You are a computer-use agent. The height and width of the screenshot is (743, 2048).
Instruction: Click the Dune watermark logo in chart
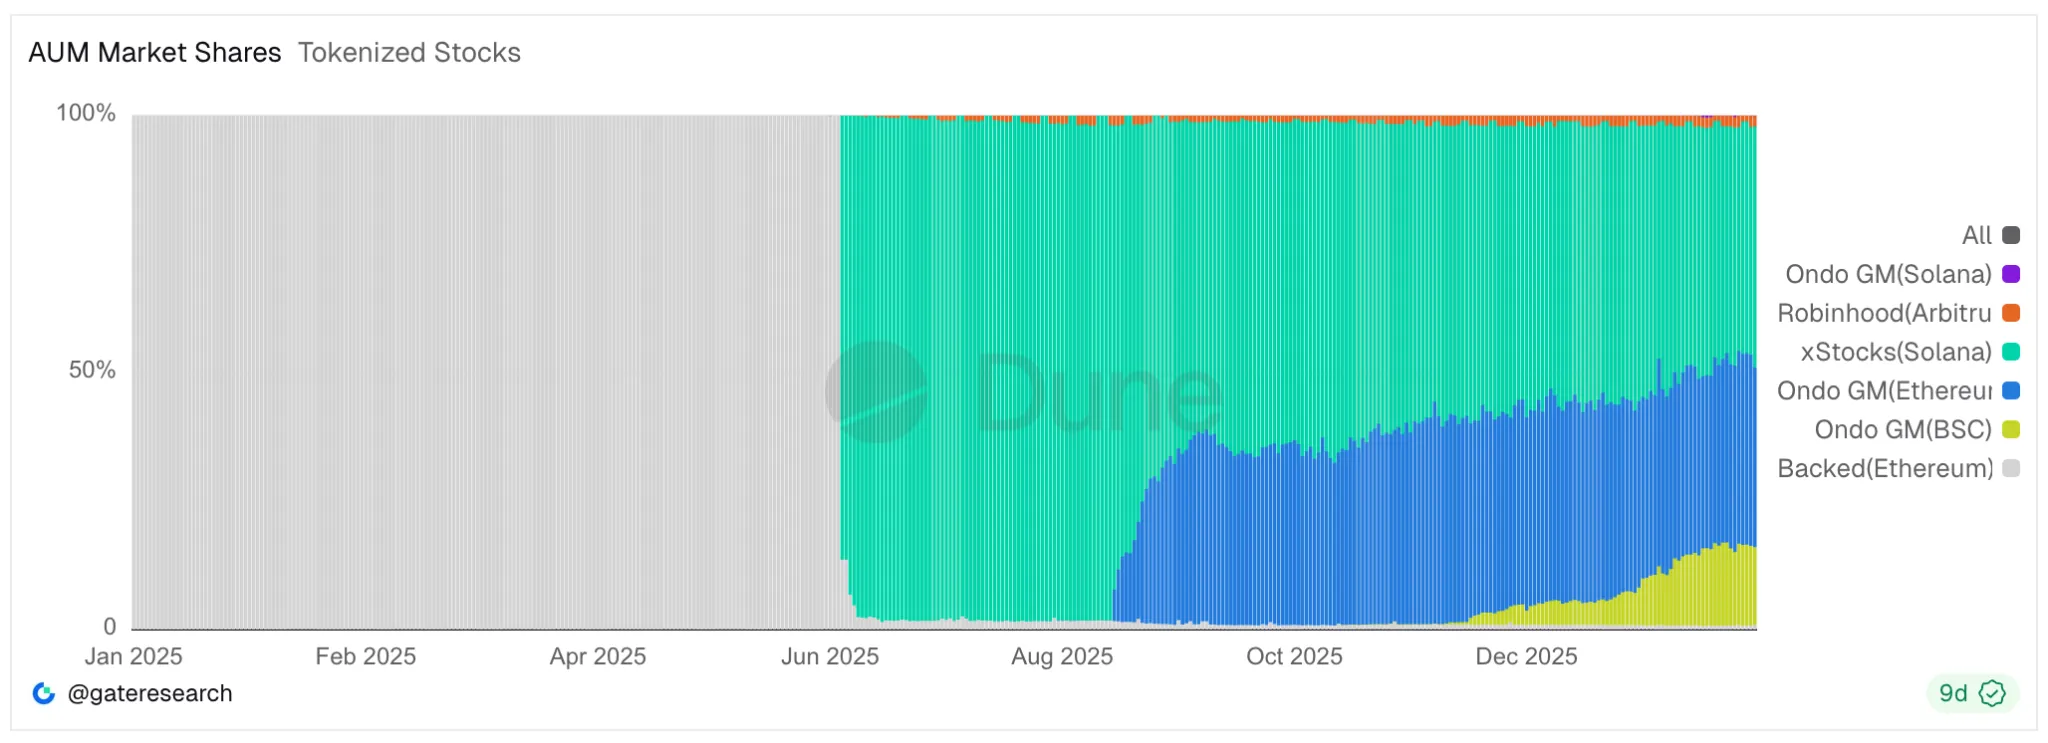coord(877,392)
